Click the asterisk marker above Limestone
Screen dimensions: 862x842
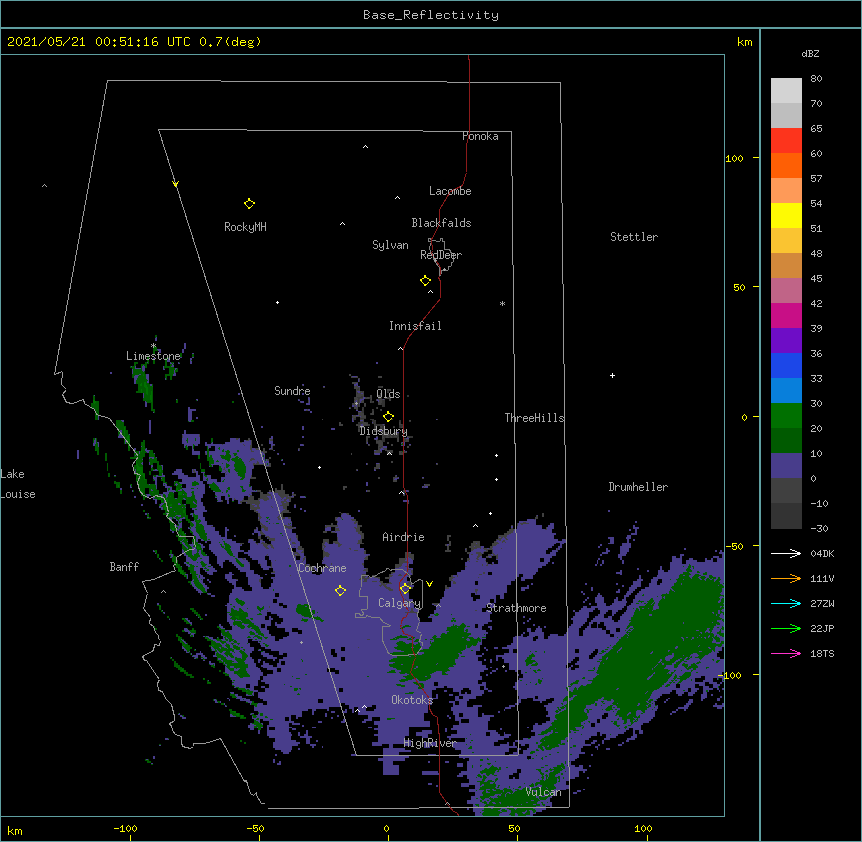pyautogui.click(x=153, y=346)
